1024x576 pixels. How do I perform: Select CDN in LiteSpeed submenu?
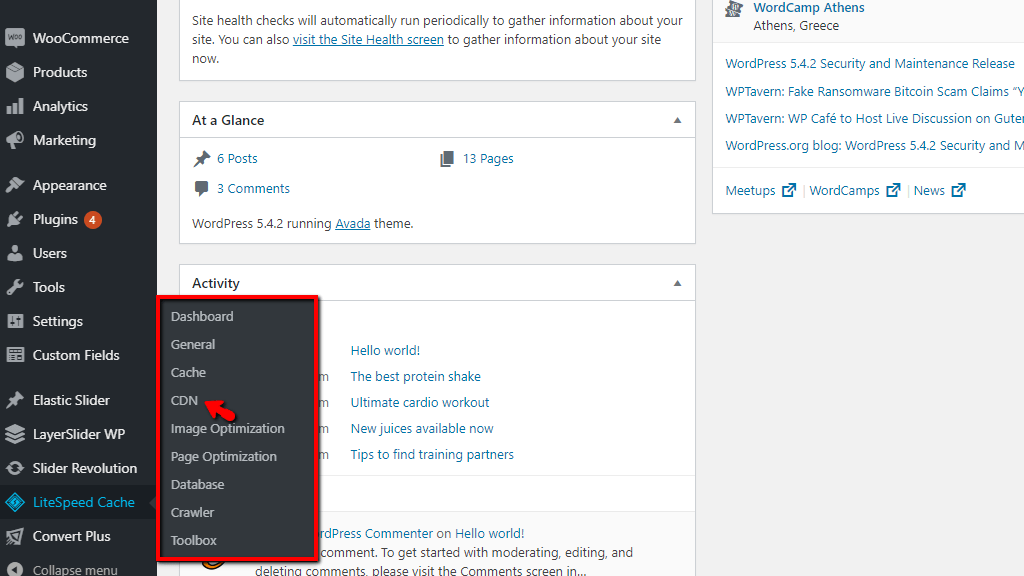click(x=184, y=400)
